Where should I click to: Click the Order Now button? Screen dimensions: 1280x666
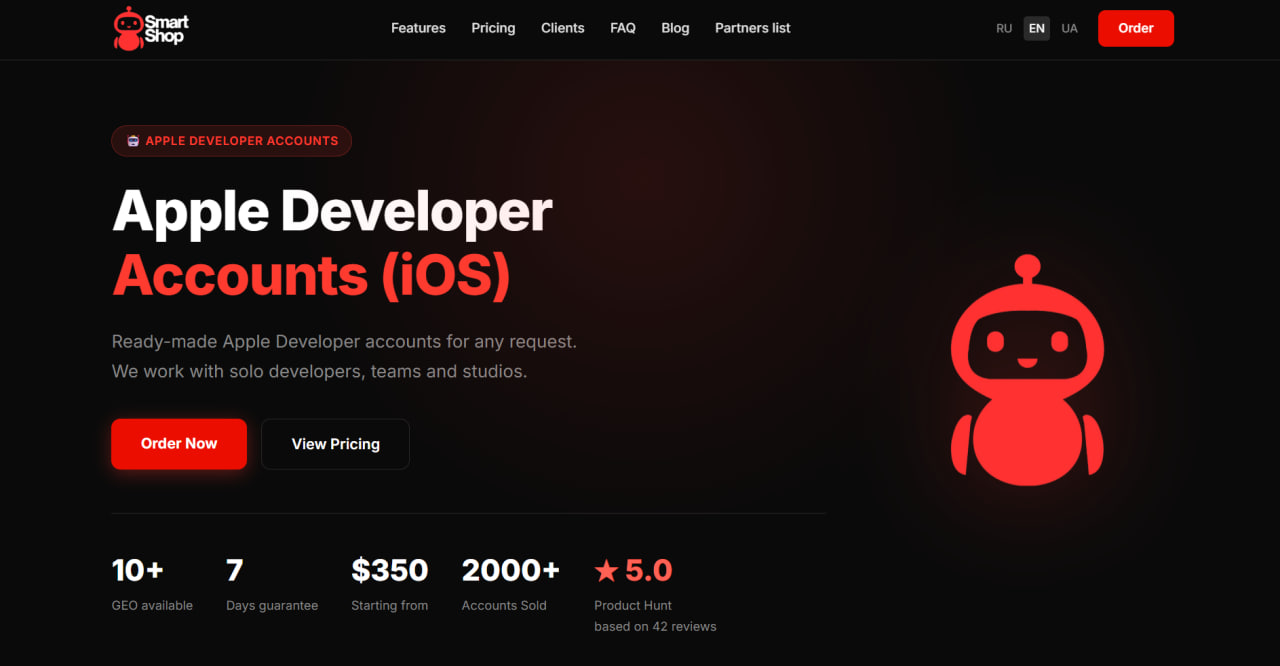[179, 444]
